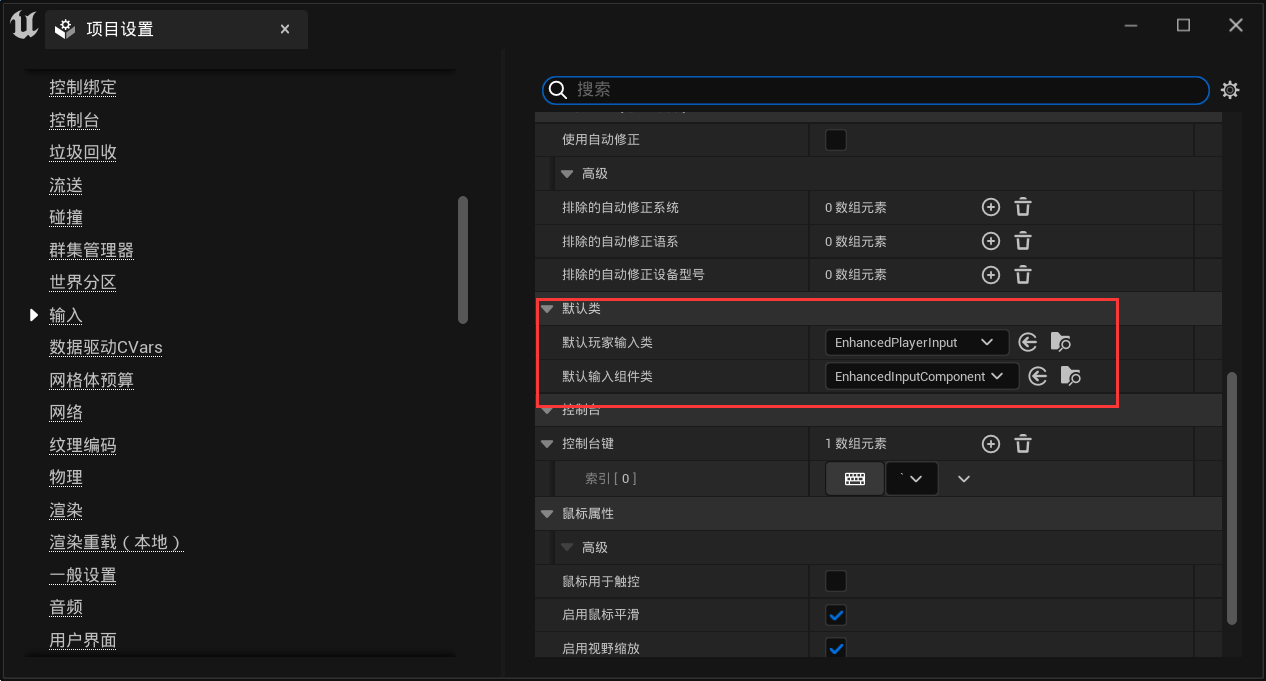The width and height of the screenshot is (1266, 681).
Task: Click the settings gear next to search
Action: (x=1230, y=90)
